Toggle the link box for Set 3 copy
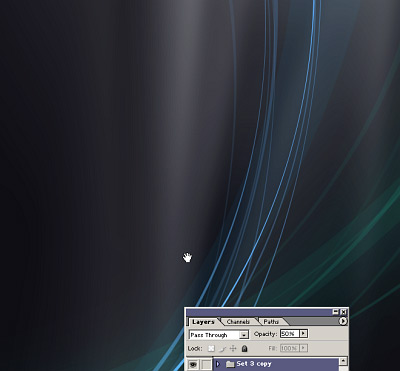400x371 pixels. click(206, 364)
